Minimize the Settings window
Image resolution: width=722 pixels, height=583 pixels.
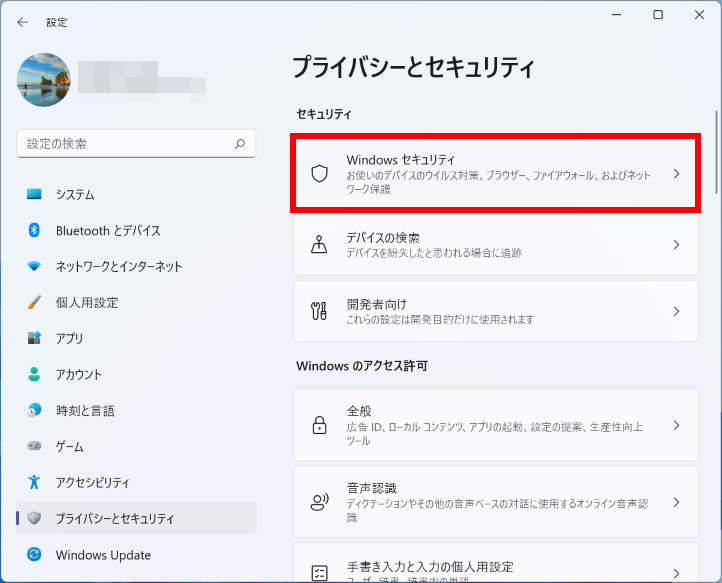[617, 15]
